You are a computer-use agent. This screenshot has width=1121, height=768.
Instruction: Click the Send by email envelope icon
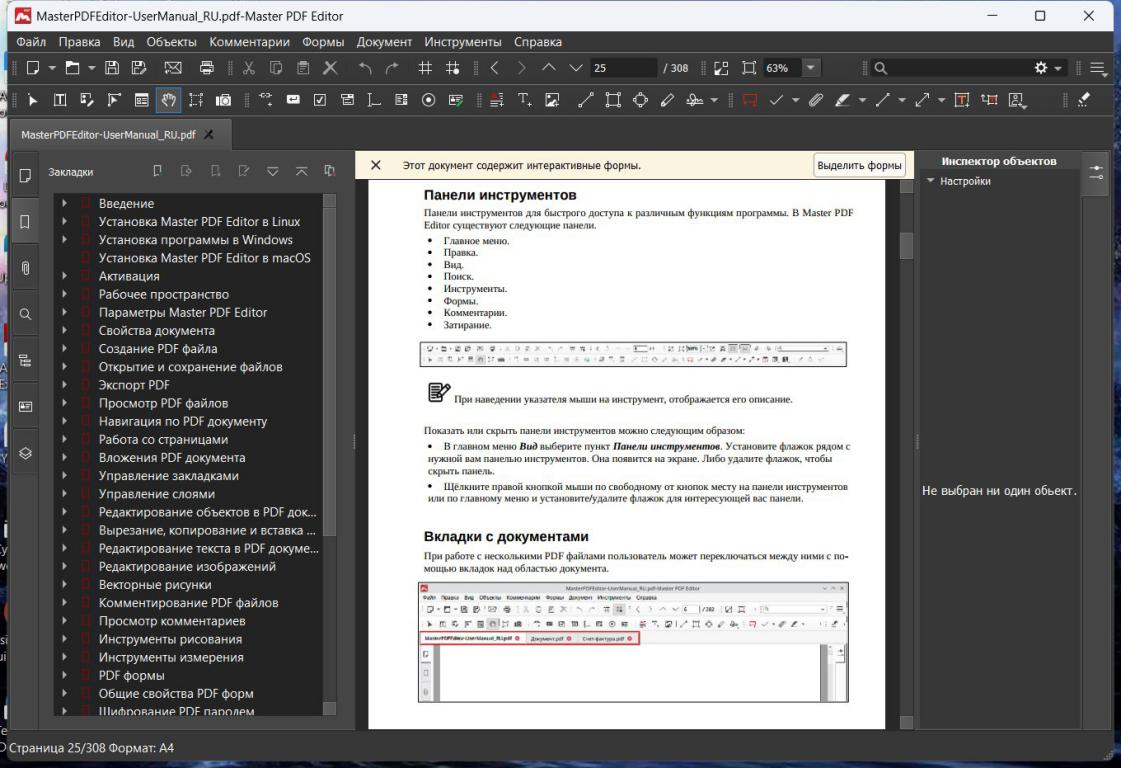[x=172, y=68]
